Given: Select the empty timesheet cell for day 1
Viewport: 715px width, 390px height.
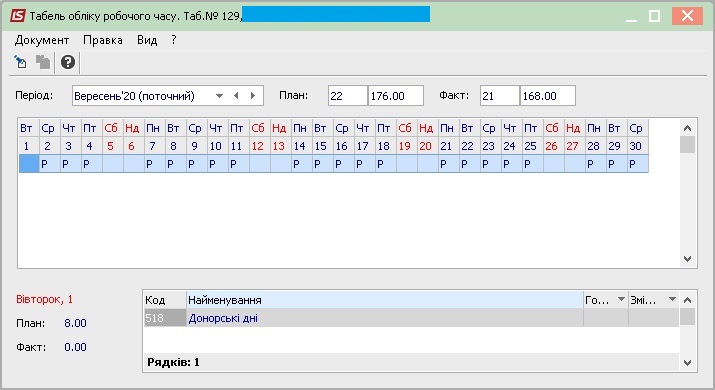Looking at the screenshot, I should [28, 164].
